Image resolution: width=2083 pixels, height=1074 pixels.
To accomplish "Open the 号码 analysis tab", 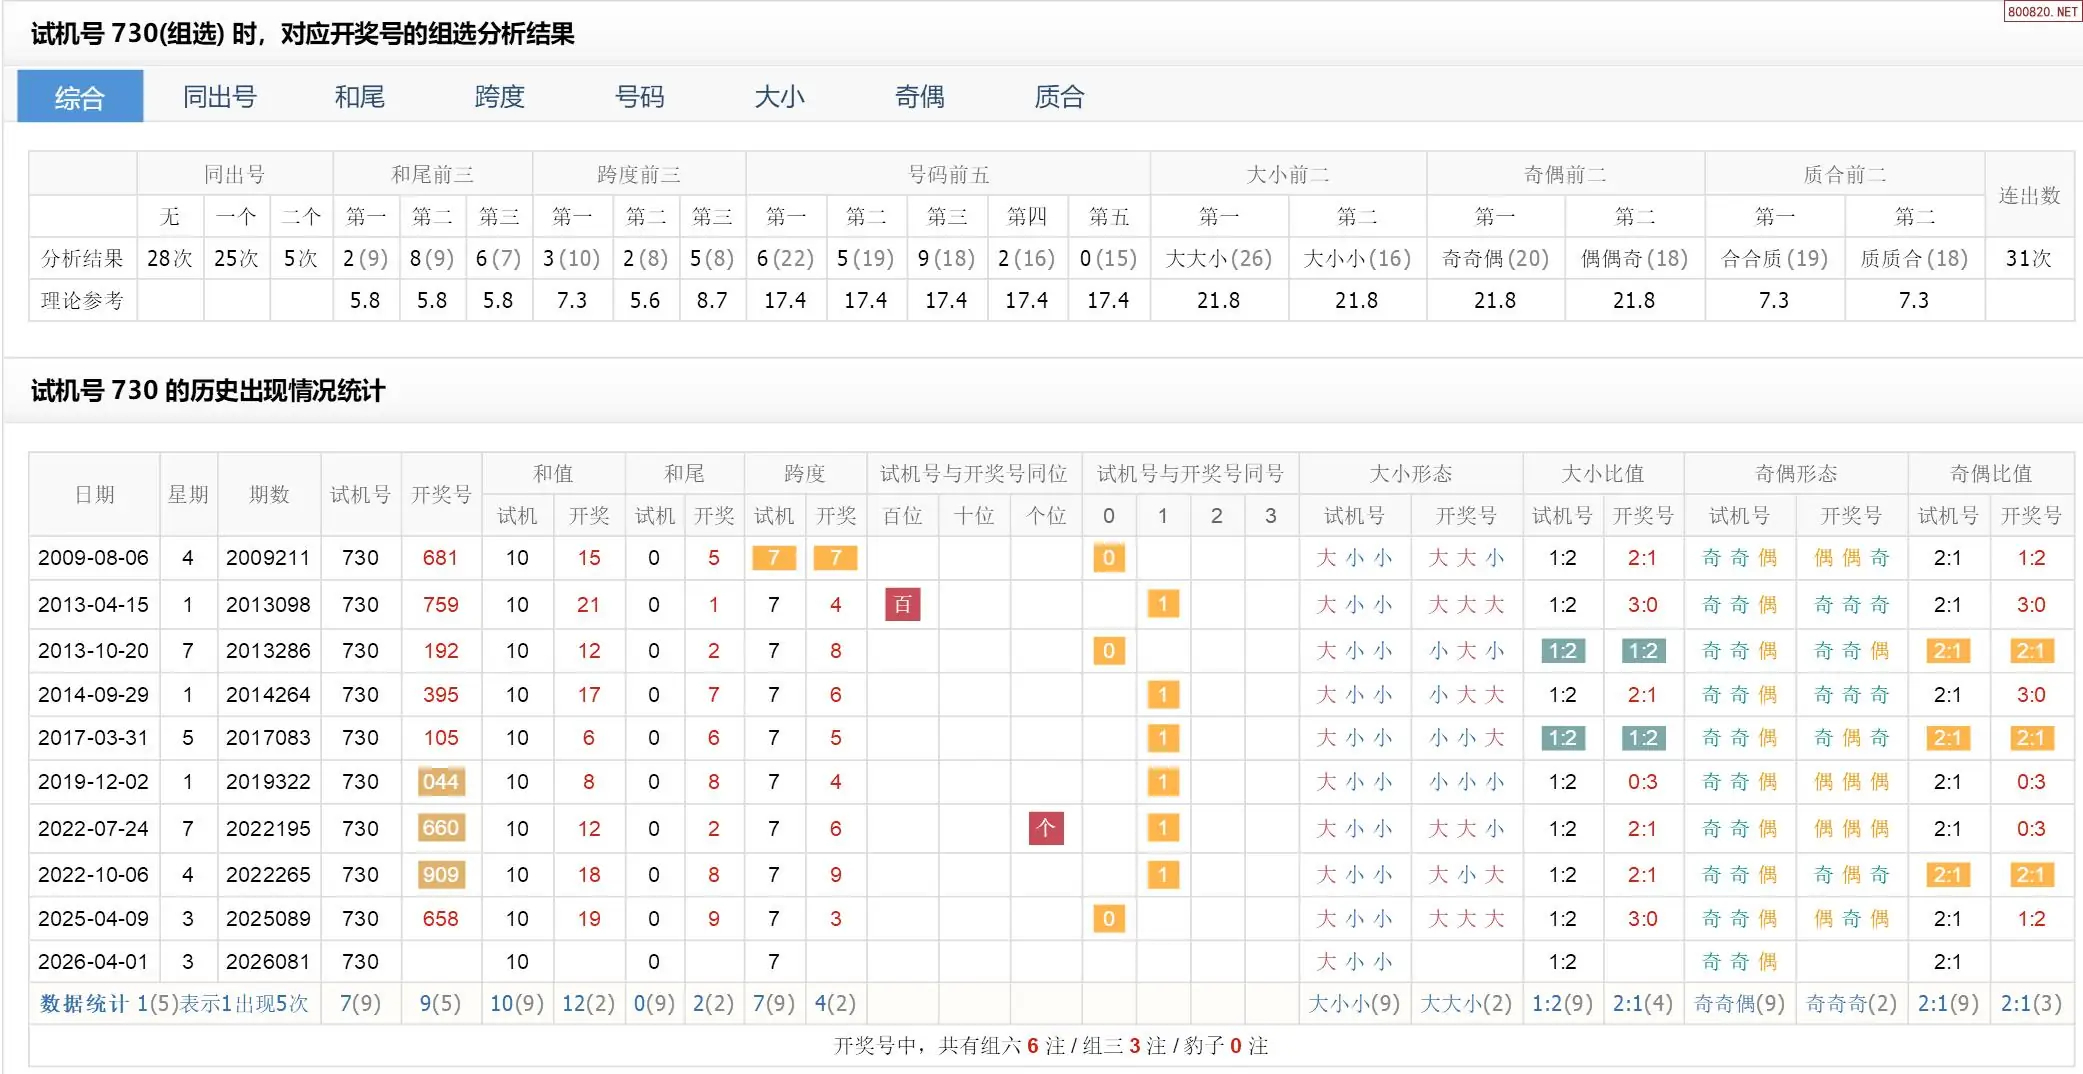I will click(639, 97).
